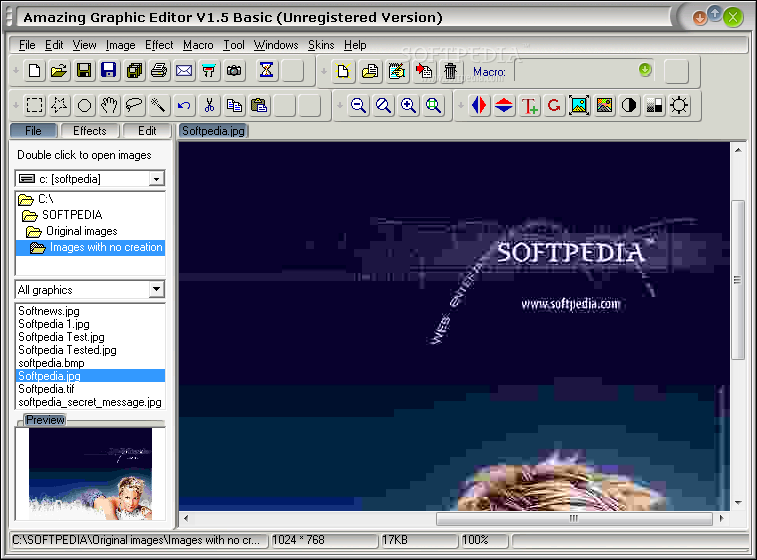757x560 pixels.
Task: Click the horizontal scrollbar right arrow
Action: tap(722, 518)
